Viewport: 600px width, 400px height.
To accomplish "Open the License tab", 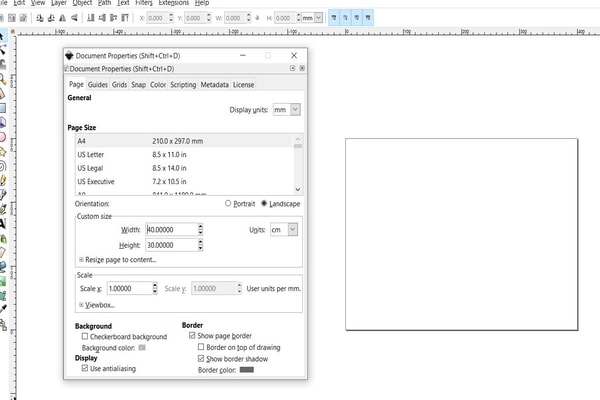I will tap(243, 85).
